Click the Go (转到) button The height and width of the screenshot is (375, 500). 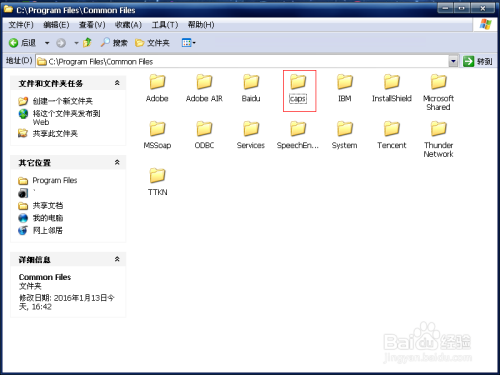point(477,61)
